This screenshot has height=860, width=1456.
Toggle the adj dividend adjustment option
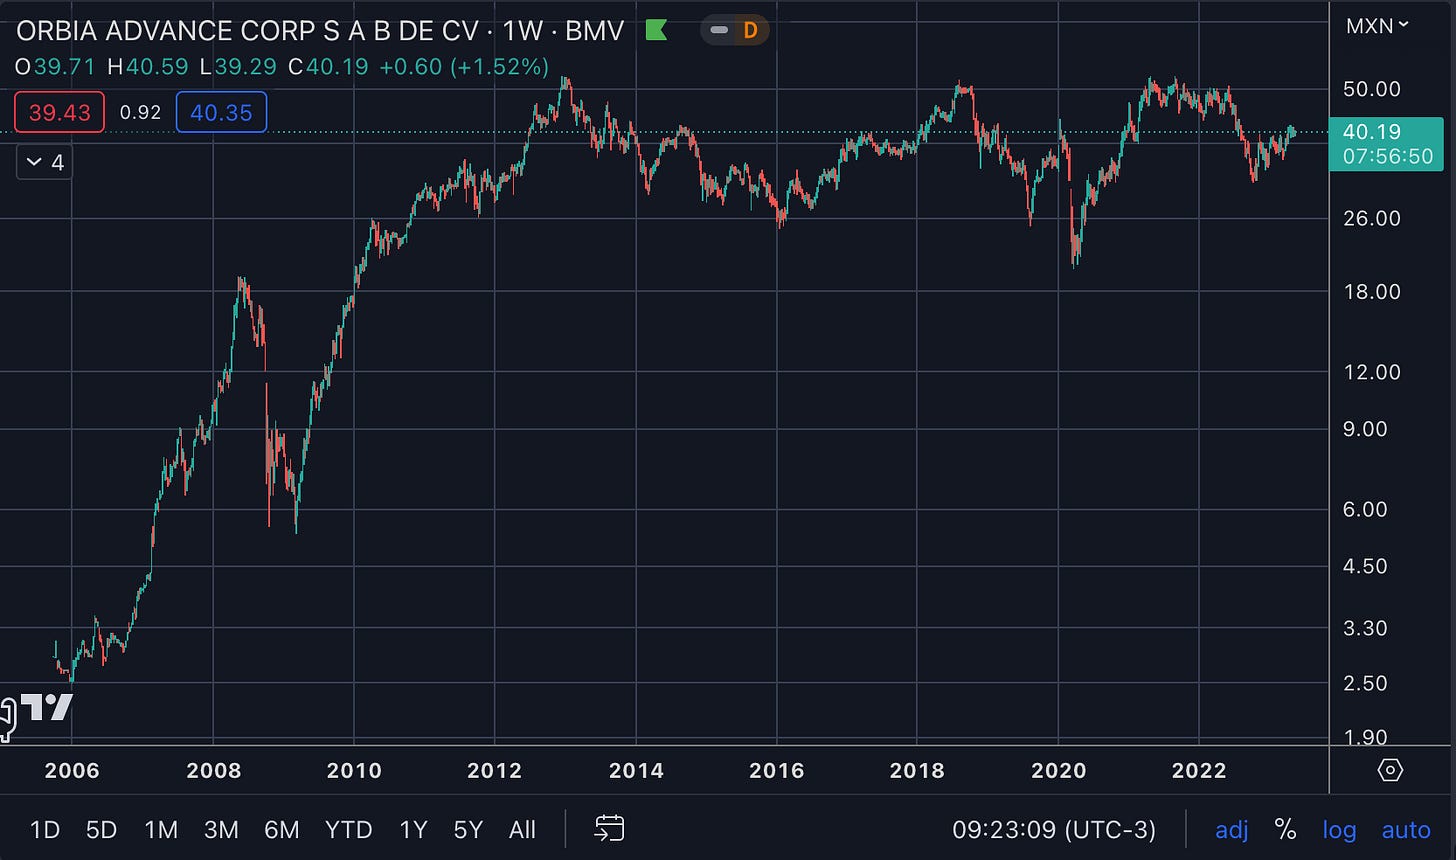pos(1232,829)
